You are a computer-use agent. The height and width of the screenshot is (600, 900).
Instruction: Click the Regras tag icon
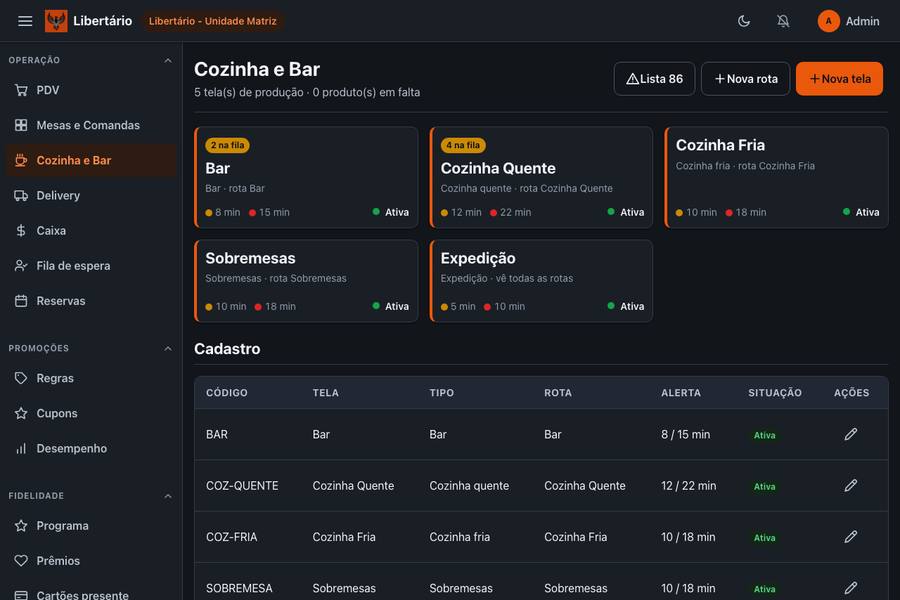coord(21,378)
